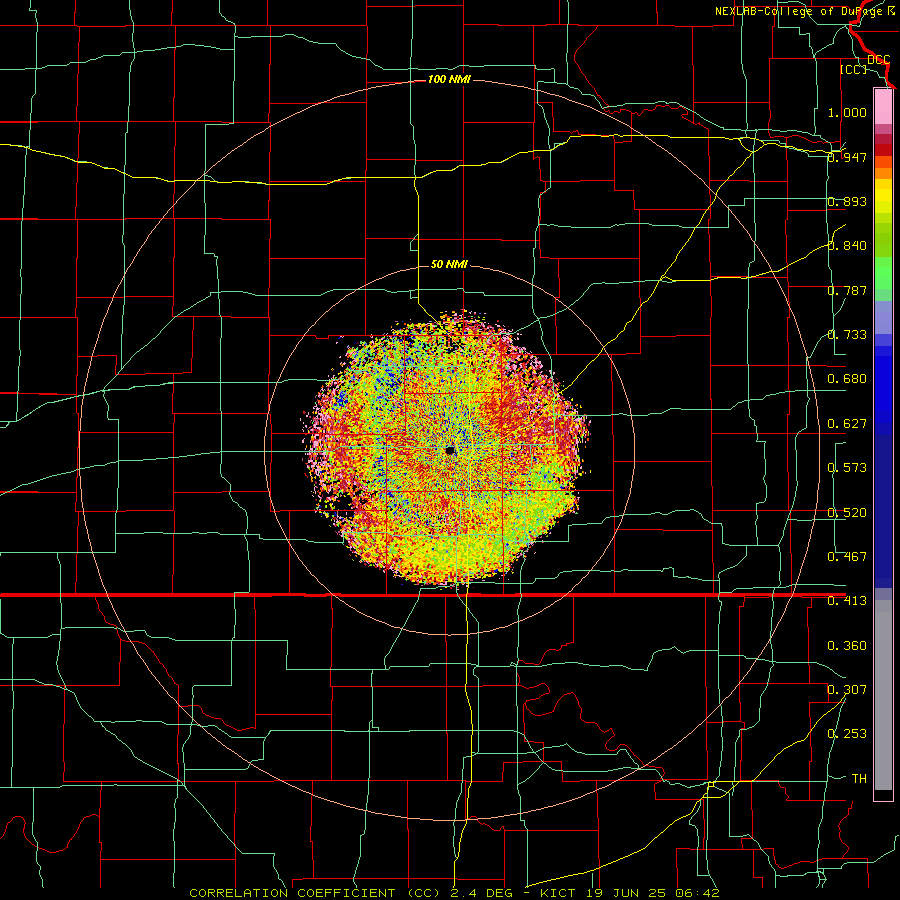The image size is (900, 900).
Task: Click the 0.627 color scale value
Action: coord(847,424)
